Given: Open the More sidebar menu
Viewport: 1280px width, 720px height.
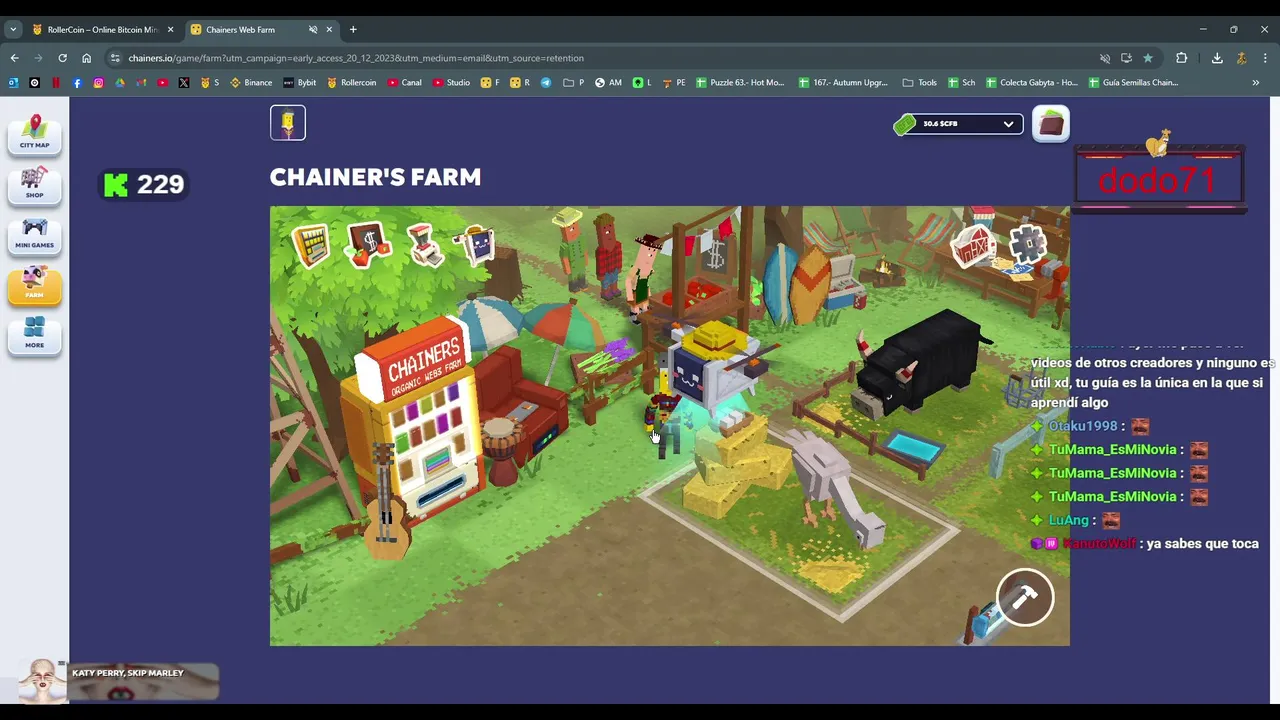Looking at the screenshot, I should tap(34, 334).
